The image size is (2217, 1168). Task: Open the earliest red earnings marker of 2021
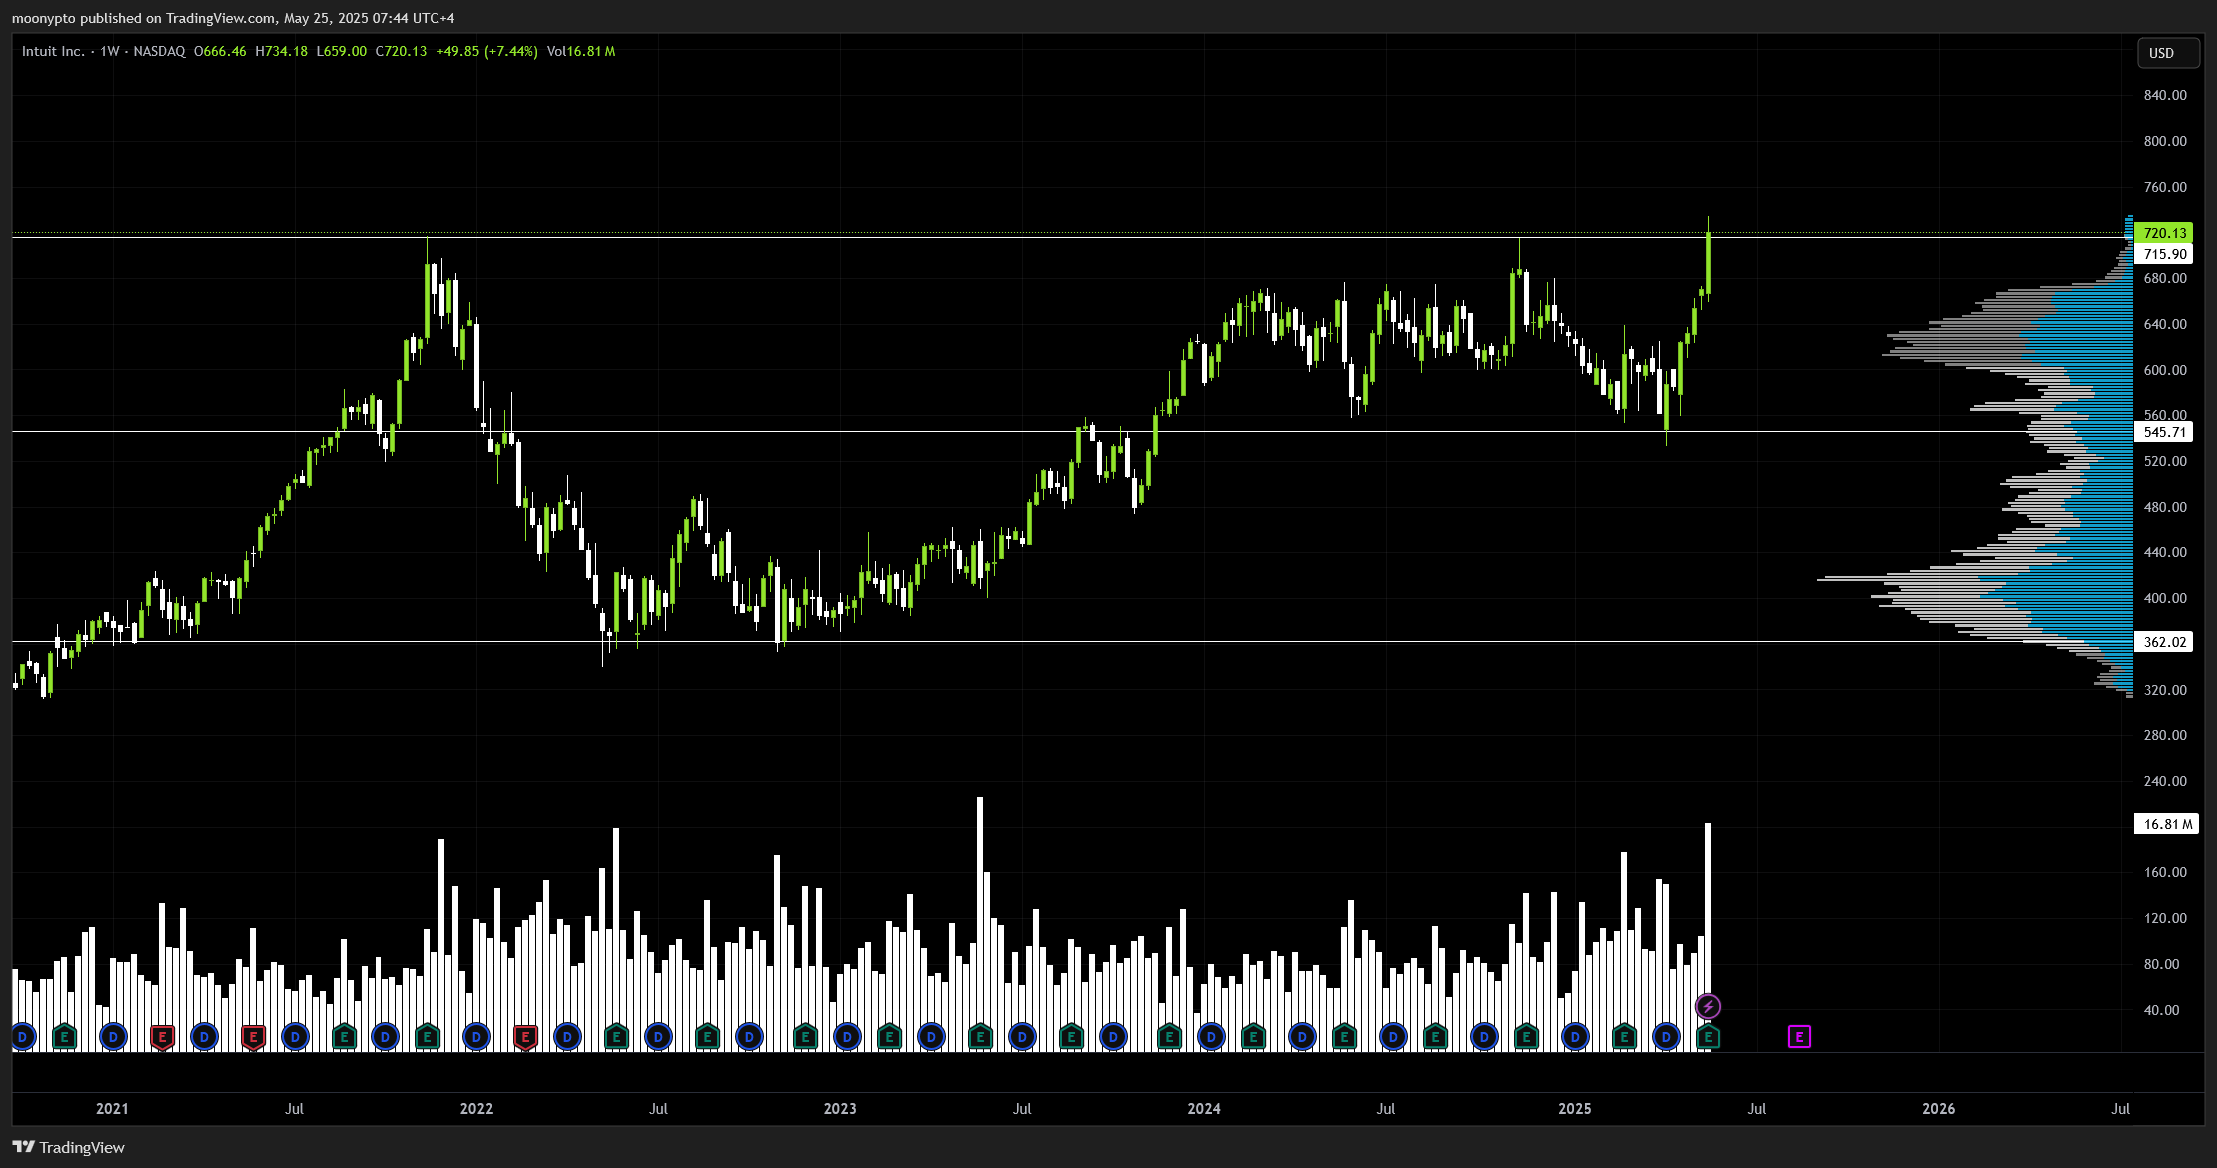(x=162, y=1037)
